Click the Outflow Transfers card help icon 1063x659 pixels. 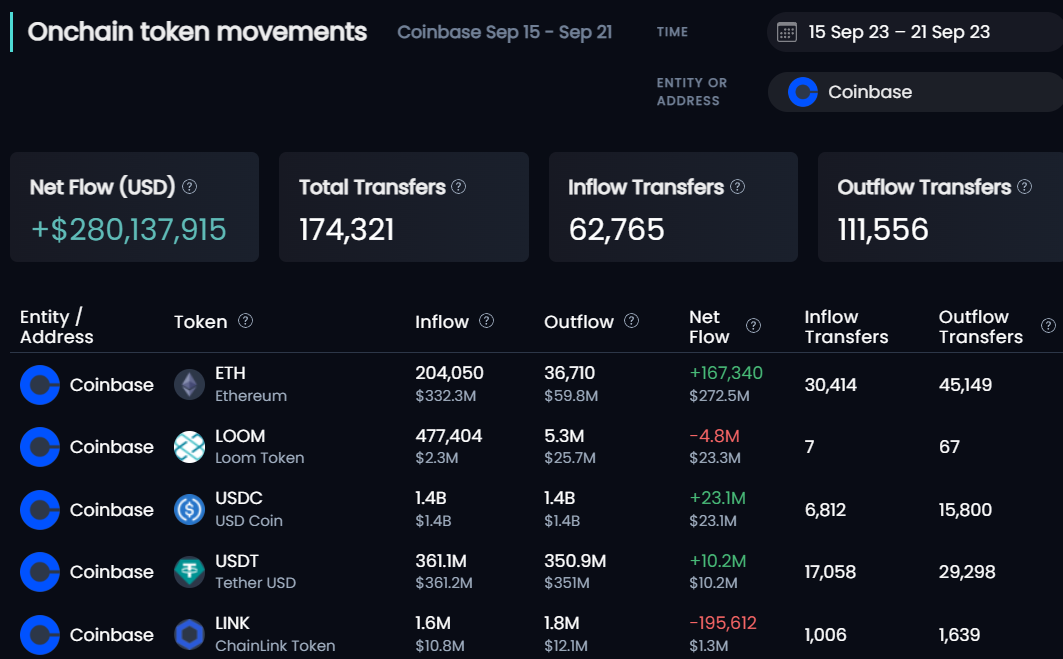click(1025, 186)
